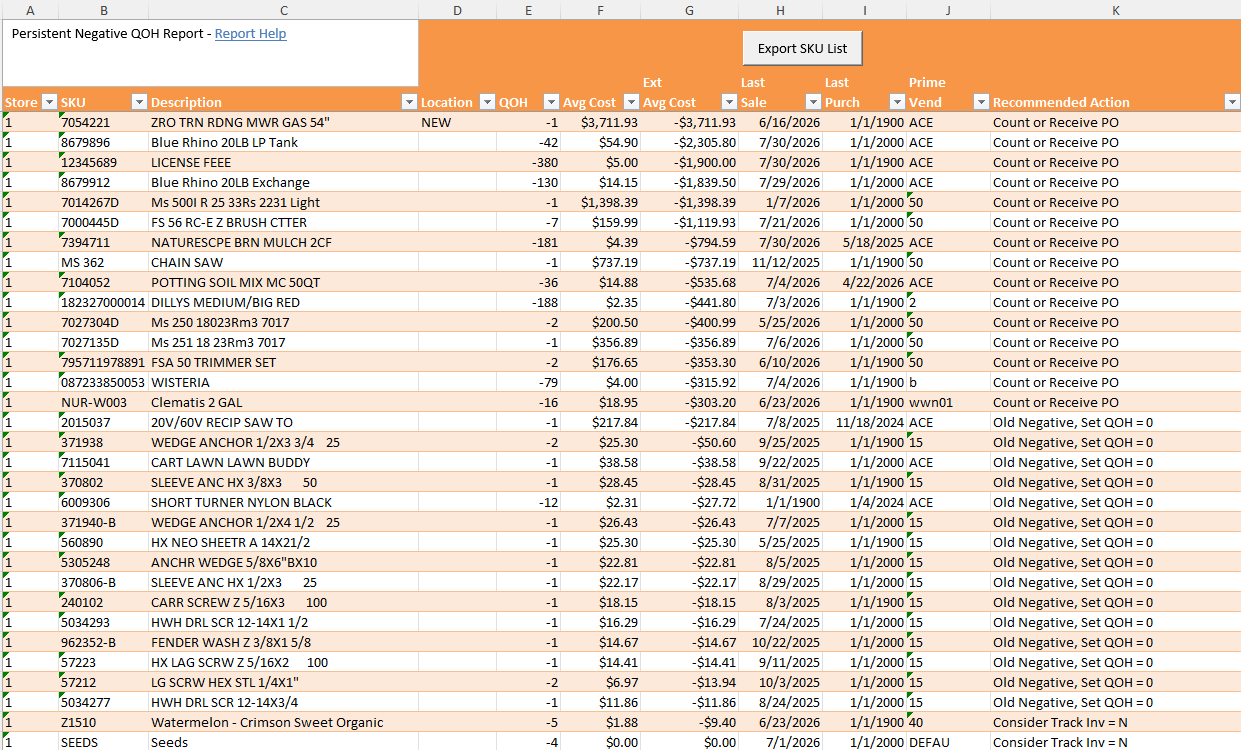Open the Recommended Action filter dropdown

[x=1231, y=102]
